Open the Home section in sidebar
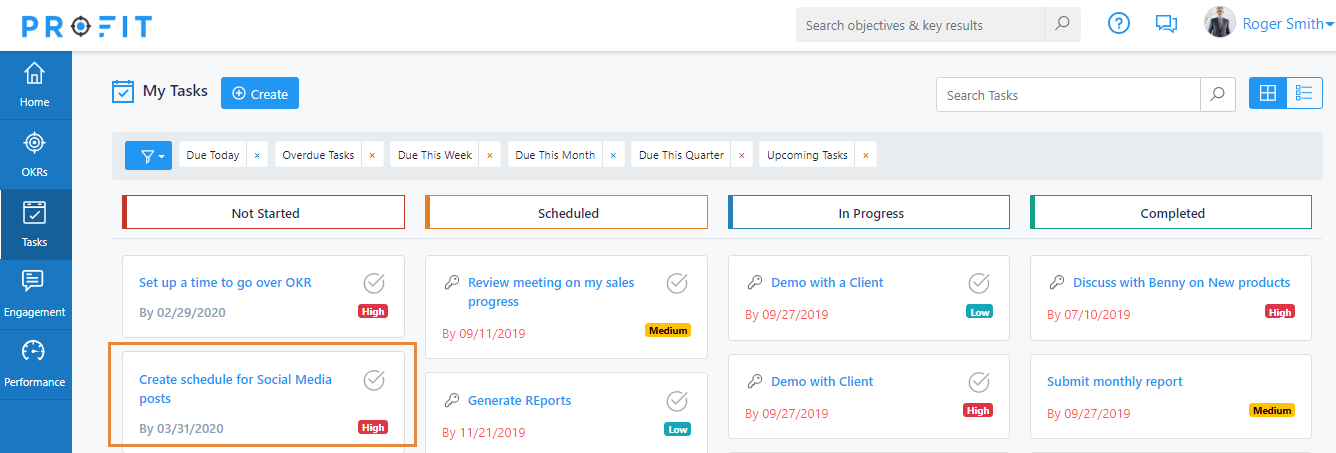This screenshot has height=453, width=1336. (35, 85)
